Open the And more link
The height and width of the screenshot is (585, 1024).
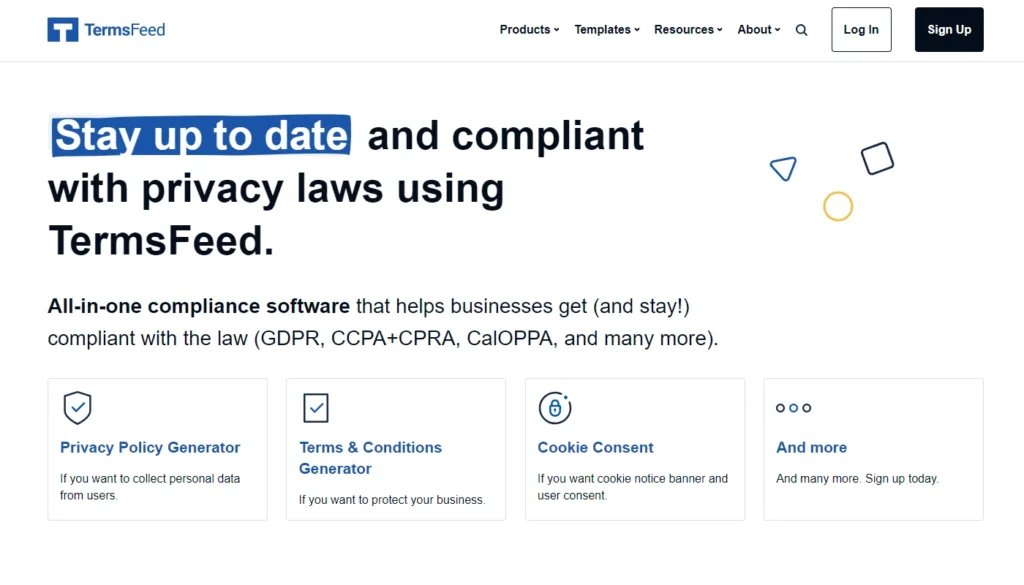[x=811, y=447]
